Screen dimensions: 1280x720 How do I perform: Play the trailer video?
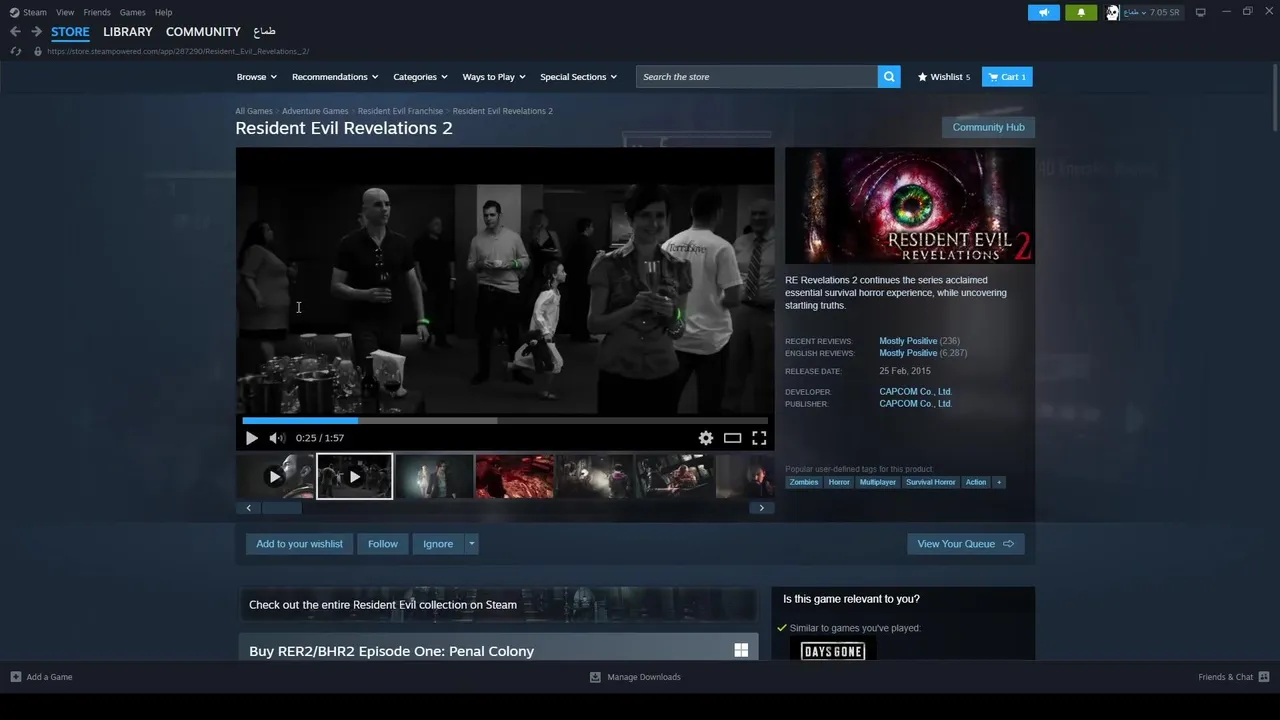point(251,438)
